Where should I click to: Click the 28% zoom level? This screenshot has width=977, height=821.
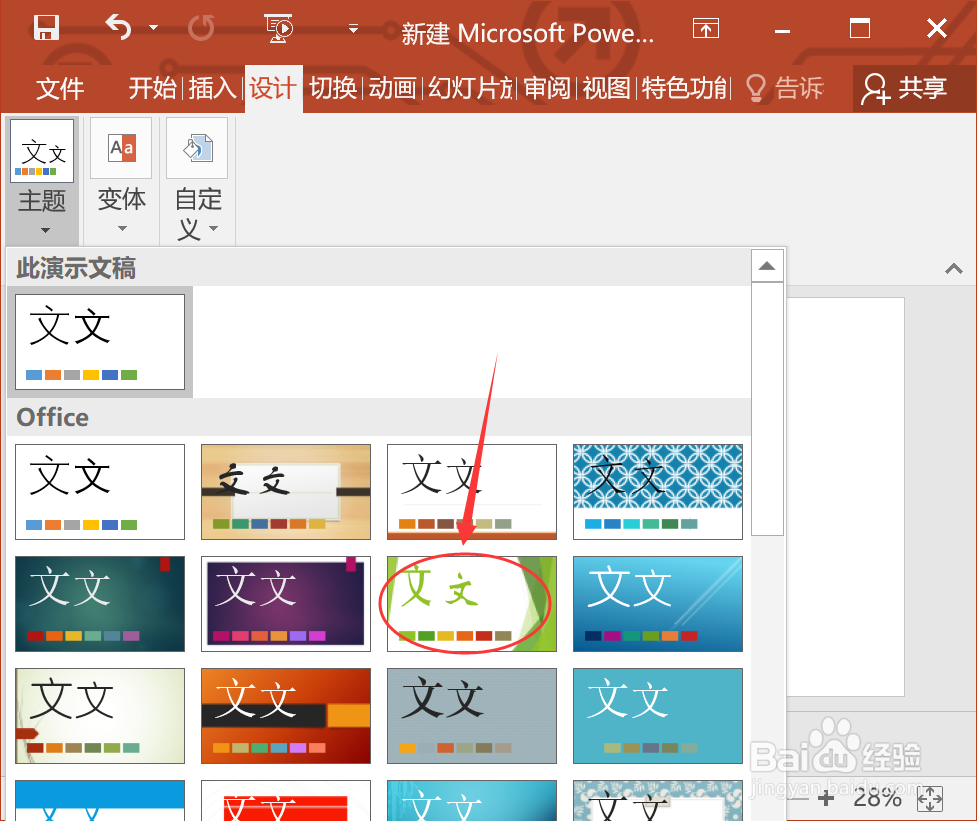click(x=877, y=798)
